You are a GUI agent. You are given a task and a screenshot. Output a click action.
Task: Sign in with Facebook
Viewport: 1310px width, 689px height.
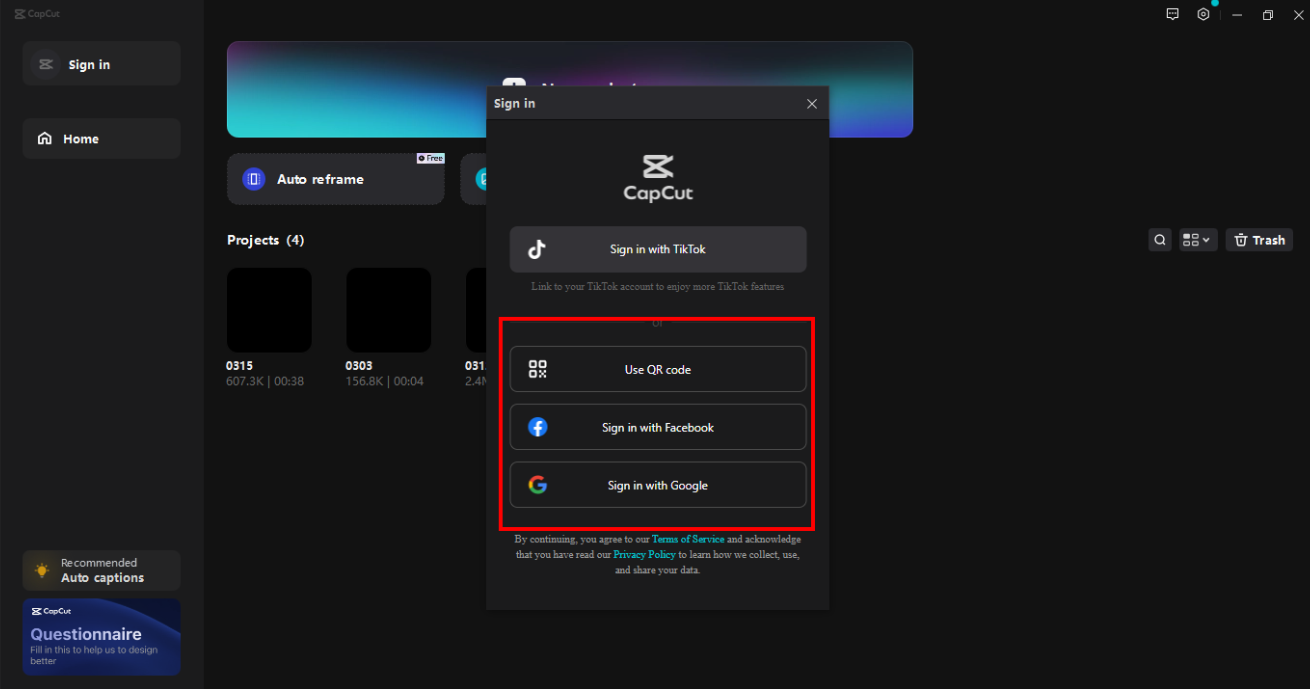(658, 427)
